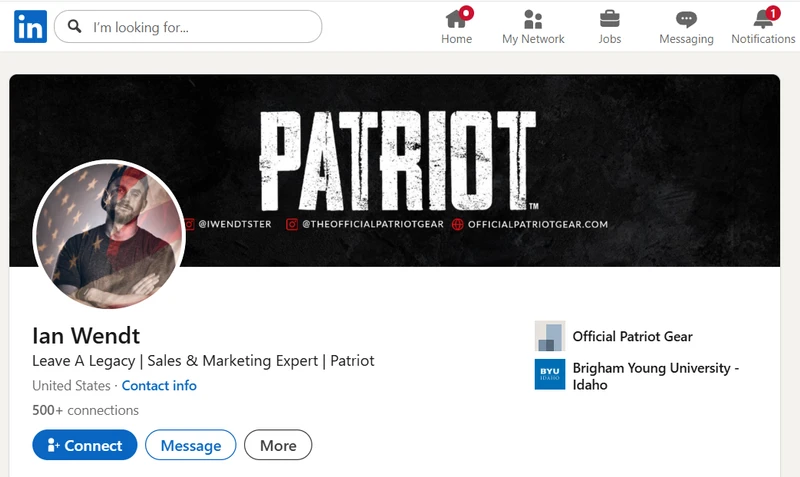This screenshot has width=800, height=477.
Task: Click the Instagram icon beside @THEOFFICIALPATRIOTGEAR
Action: click(292, 224)
